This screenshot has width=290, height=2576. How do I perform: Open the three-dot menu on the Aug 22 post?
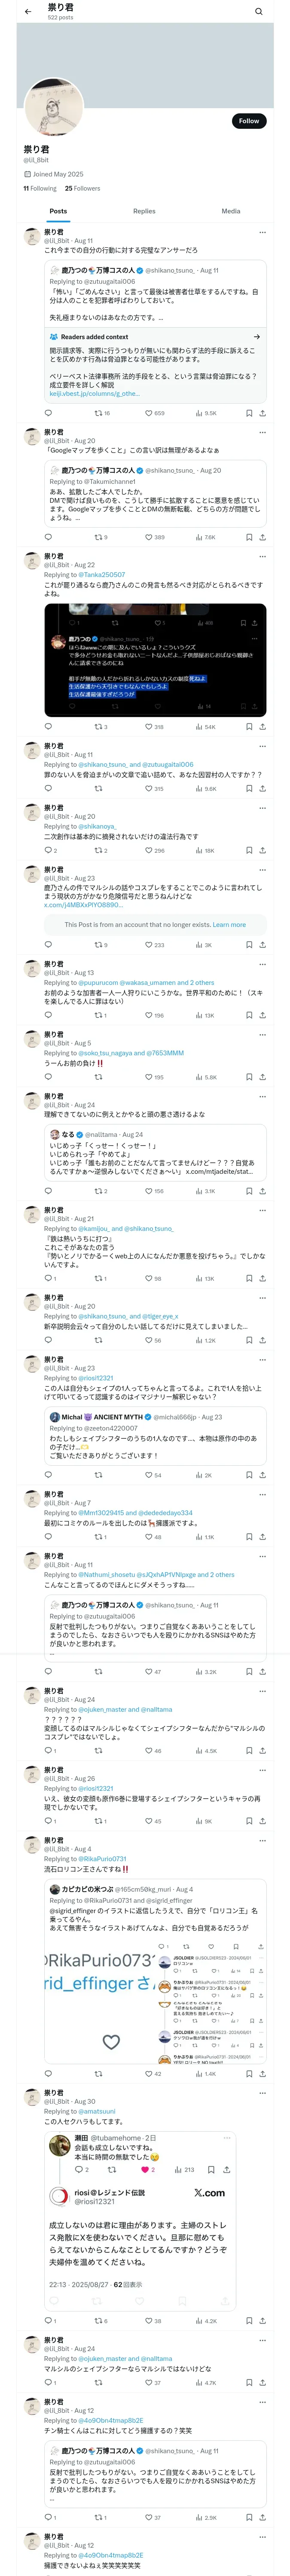262,557
